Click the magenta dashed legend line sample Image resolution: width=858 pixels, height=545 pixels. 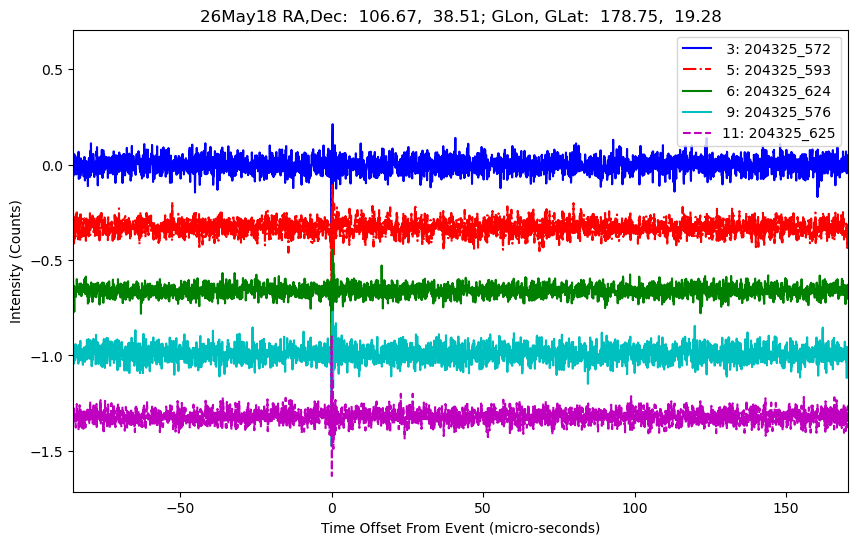(x=697, y=133)
